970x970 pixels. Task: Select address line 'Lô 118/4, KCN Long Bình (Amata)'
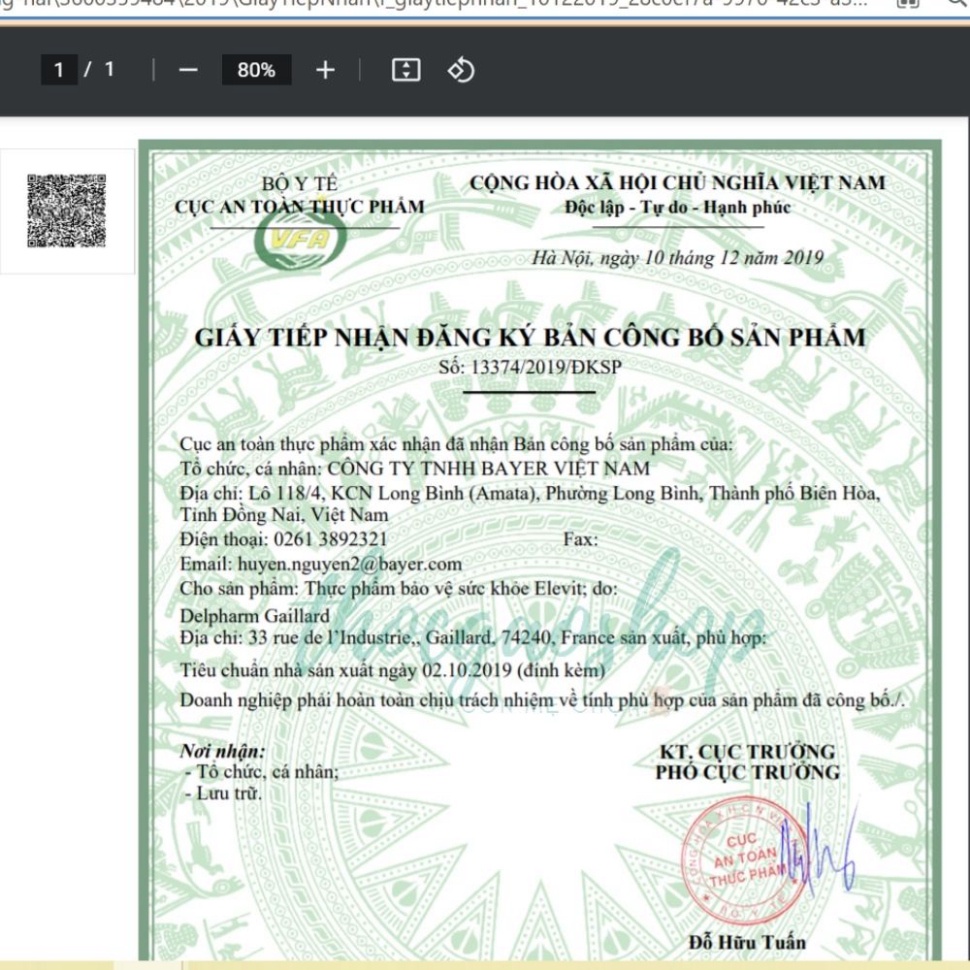(394, 493)
